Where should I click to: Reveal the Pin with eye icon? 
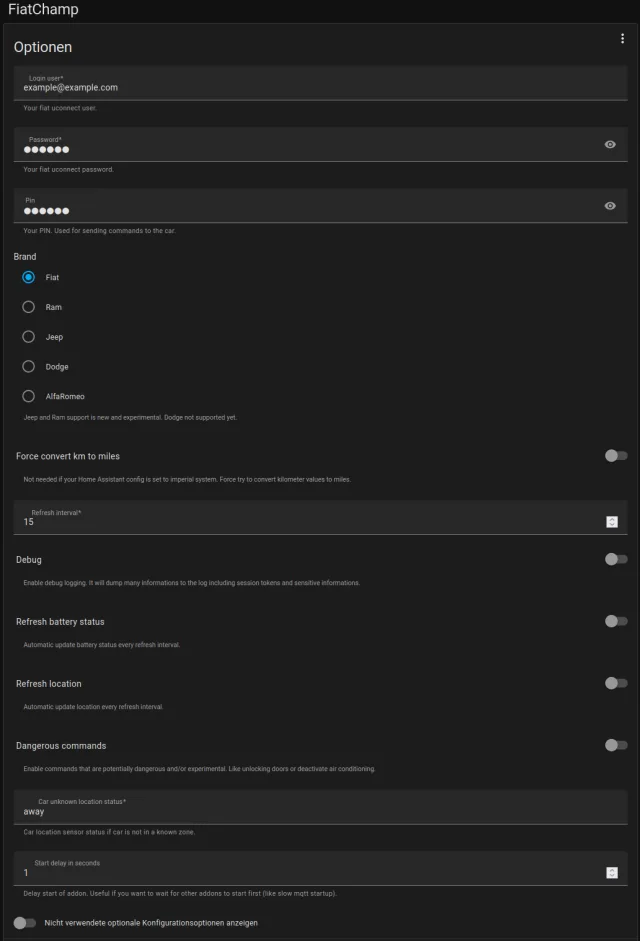click(x=610, y=206)
